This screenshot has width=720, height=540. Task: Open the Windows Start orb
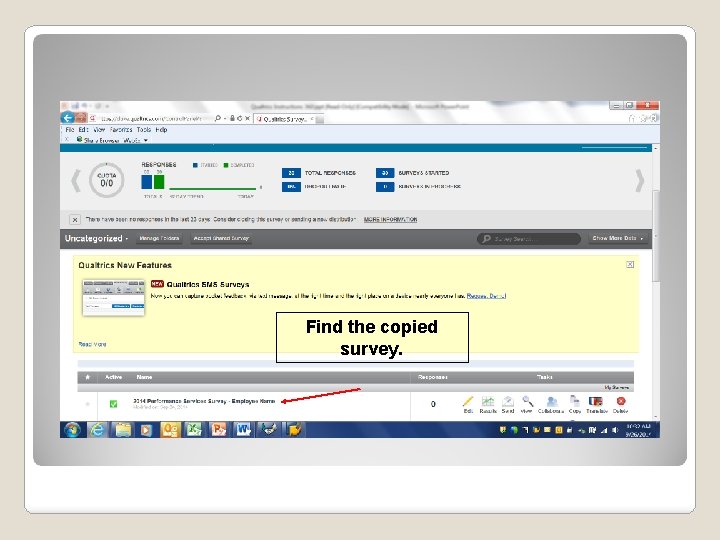click(x=72, y=430)
